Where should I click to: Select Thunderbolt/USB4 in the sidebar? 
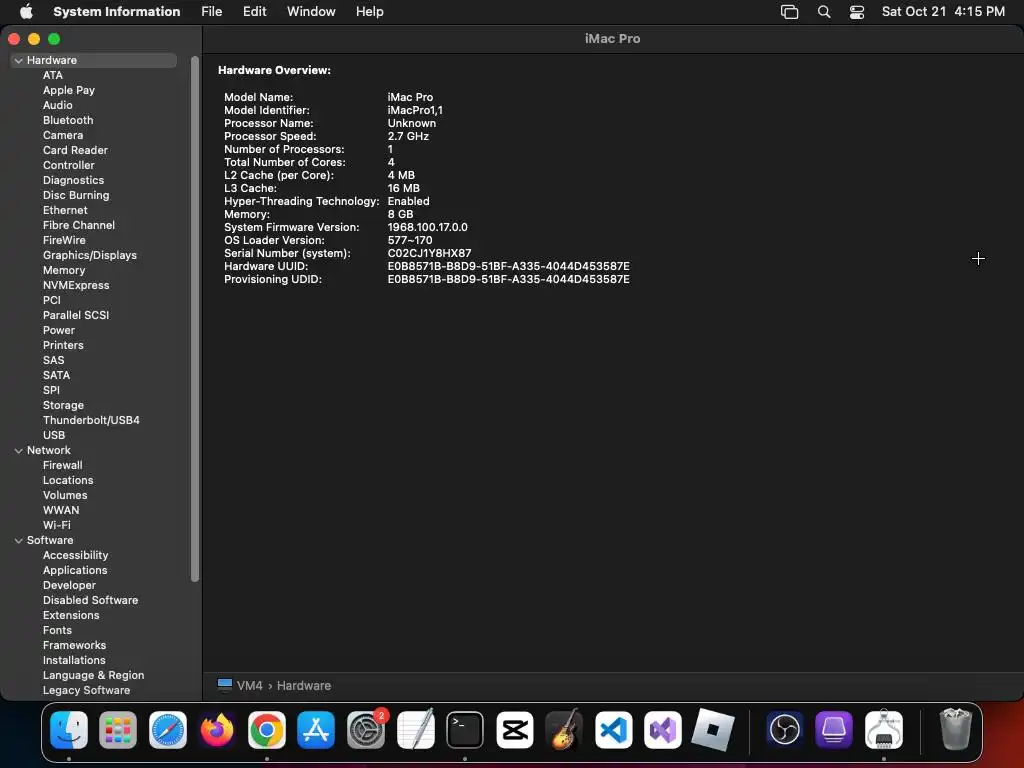point(91,421)
